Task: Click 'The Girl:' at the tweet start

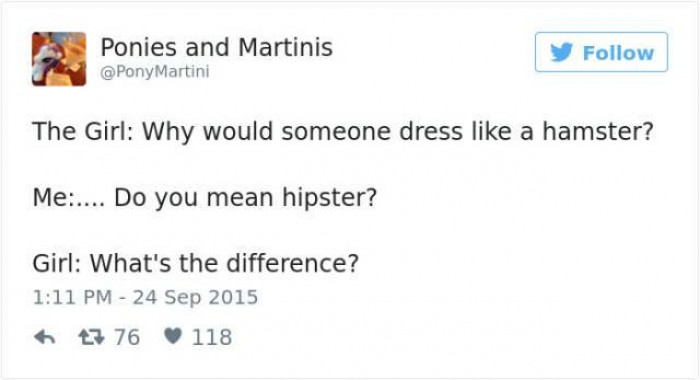Action: 83,131
